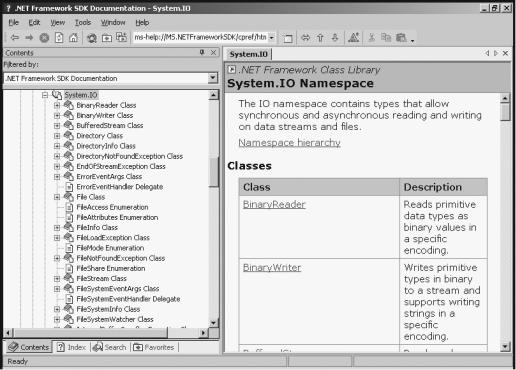
Task: Click the document pane vertical scrollbar thumb
Action: pos(505,112)
